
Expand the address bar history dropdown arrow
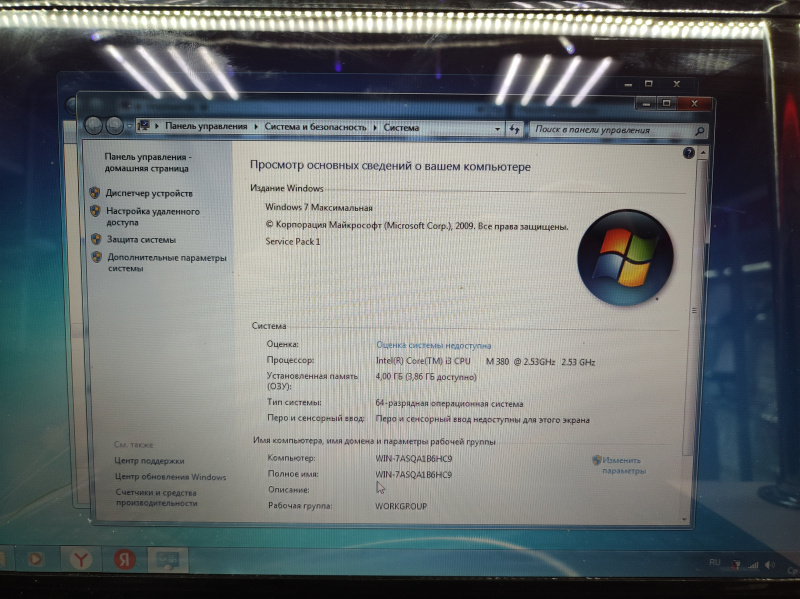click(498, 129)
